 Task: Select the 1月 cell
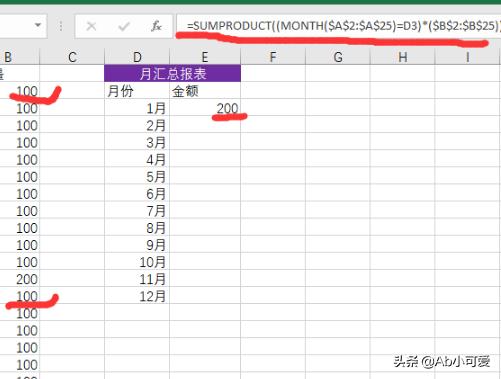(x=137, y=108)
